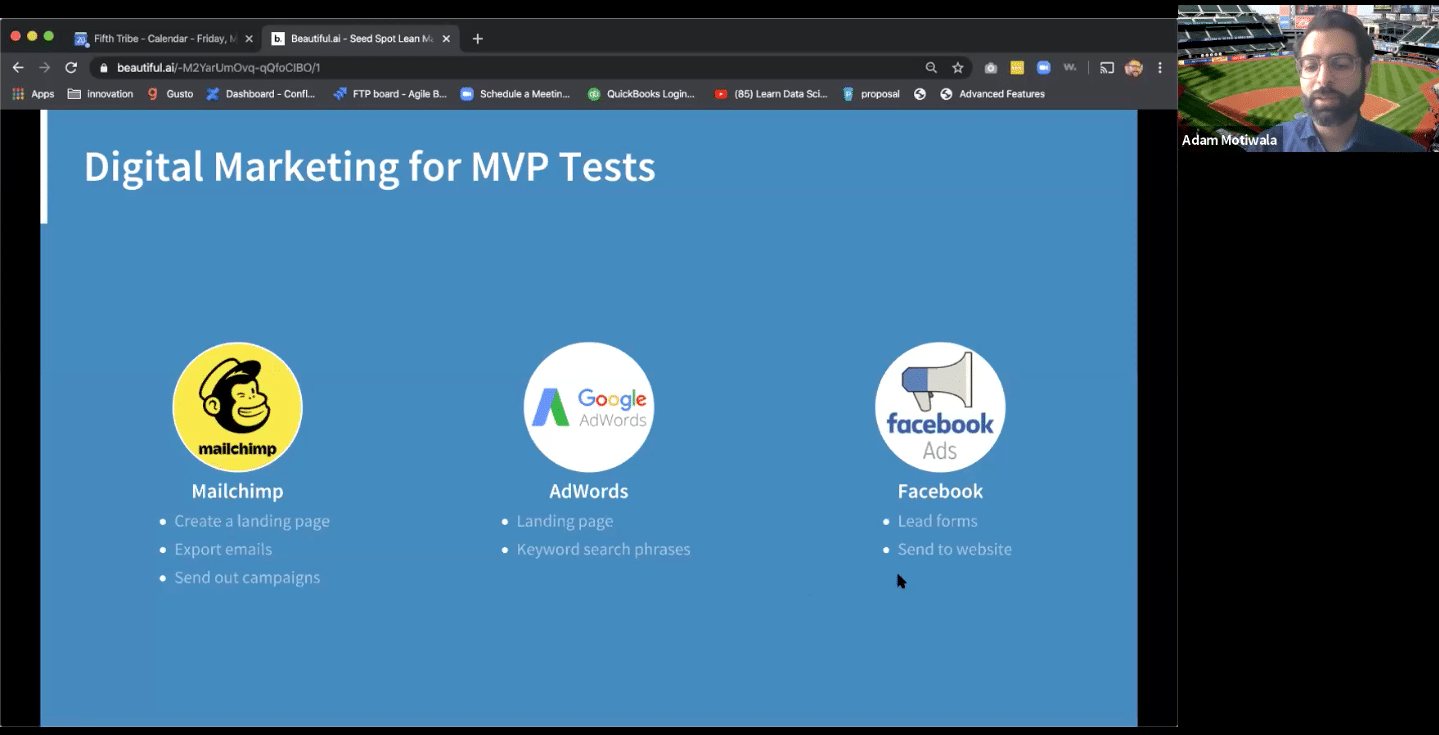Click the Google AdWords logo circle
This screenshot has height=735, width=1439.
pos(589,407)
